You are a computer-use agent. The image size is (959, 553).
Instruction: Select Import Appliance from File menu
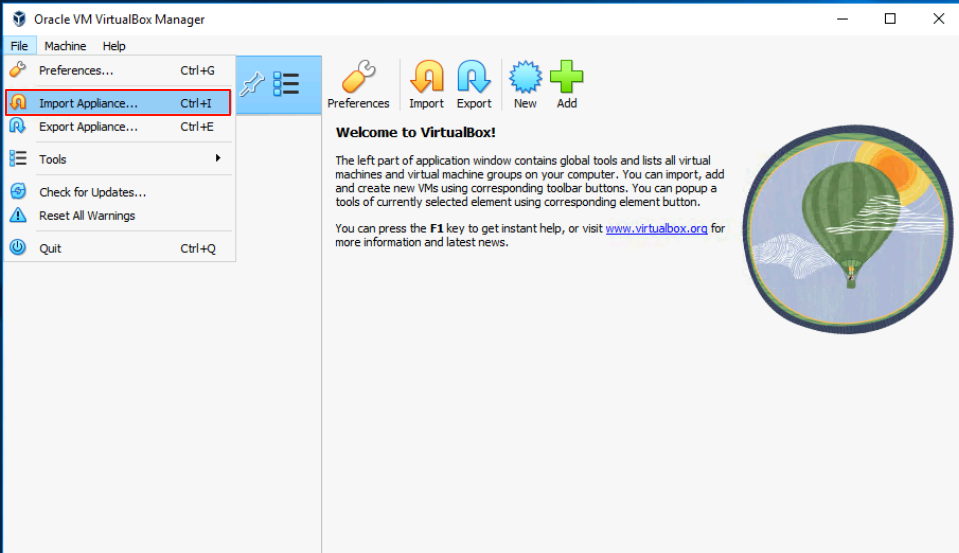pos(88,103)
